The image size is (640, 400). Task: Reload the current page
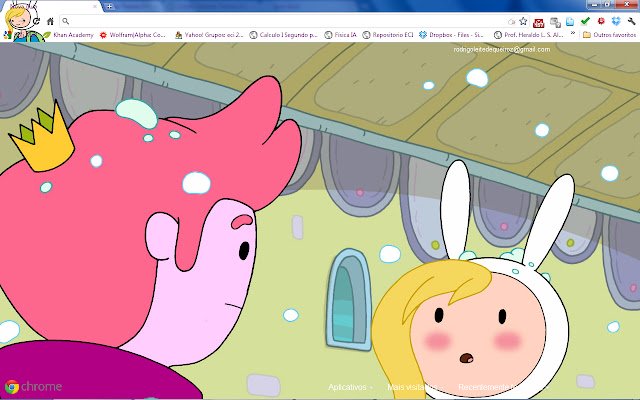point(36,21)
